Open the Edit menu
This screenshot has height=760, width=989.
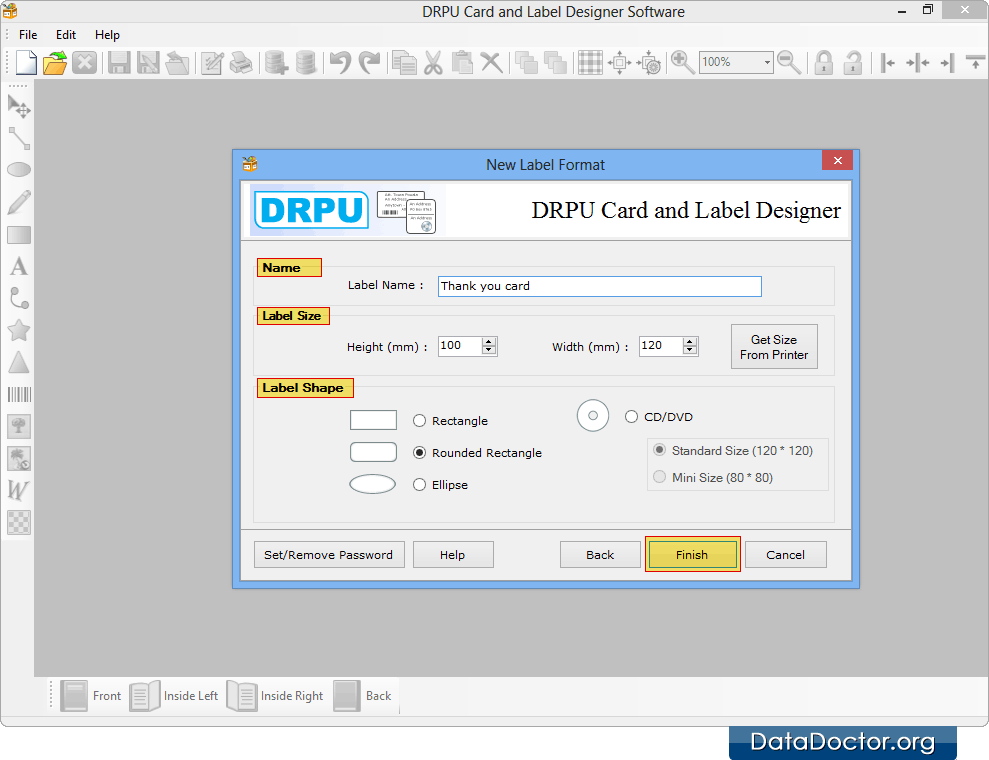pyautogui.click(x=66, y=35)
